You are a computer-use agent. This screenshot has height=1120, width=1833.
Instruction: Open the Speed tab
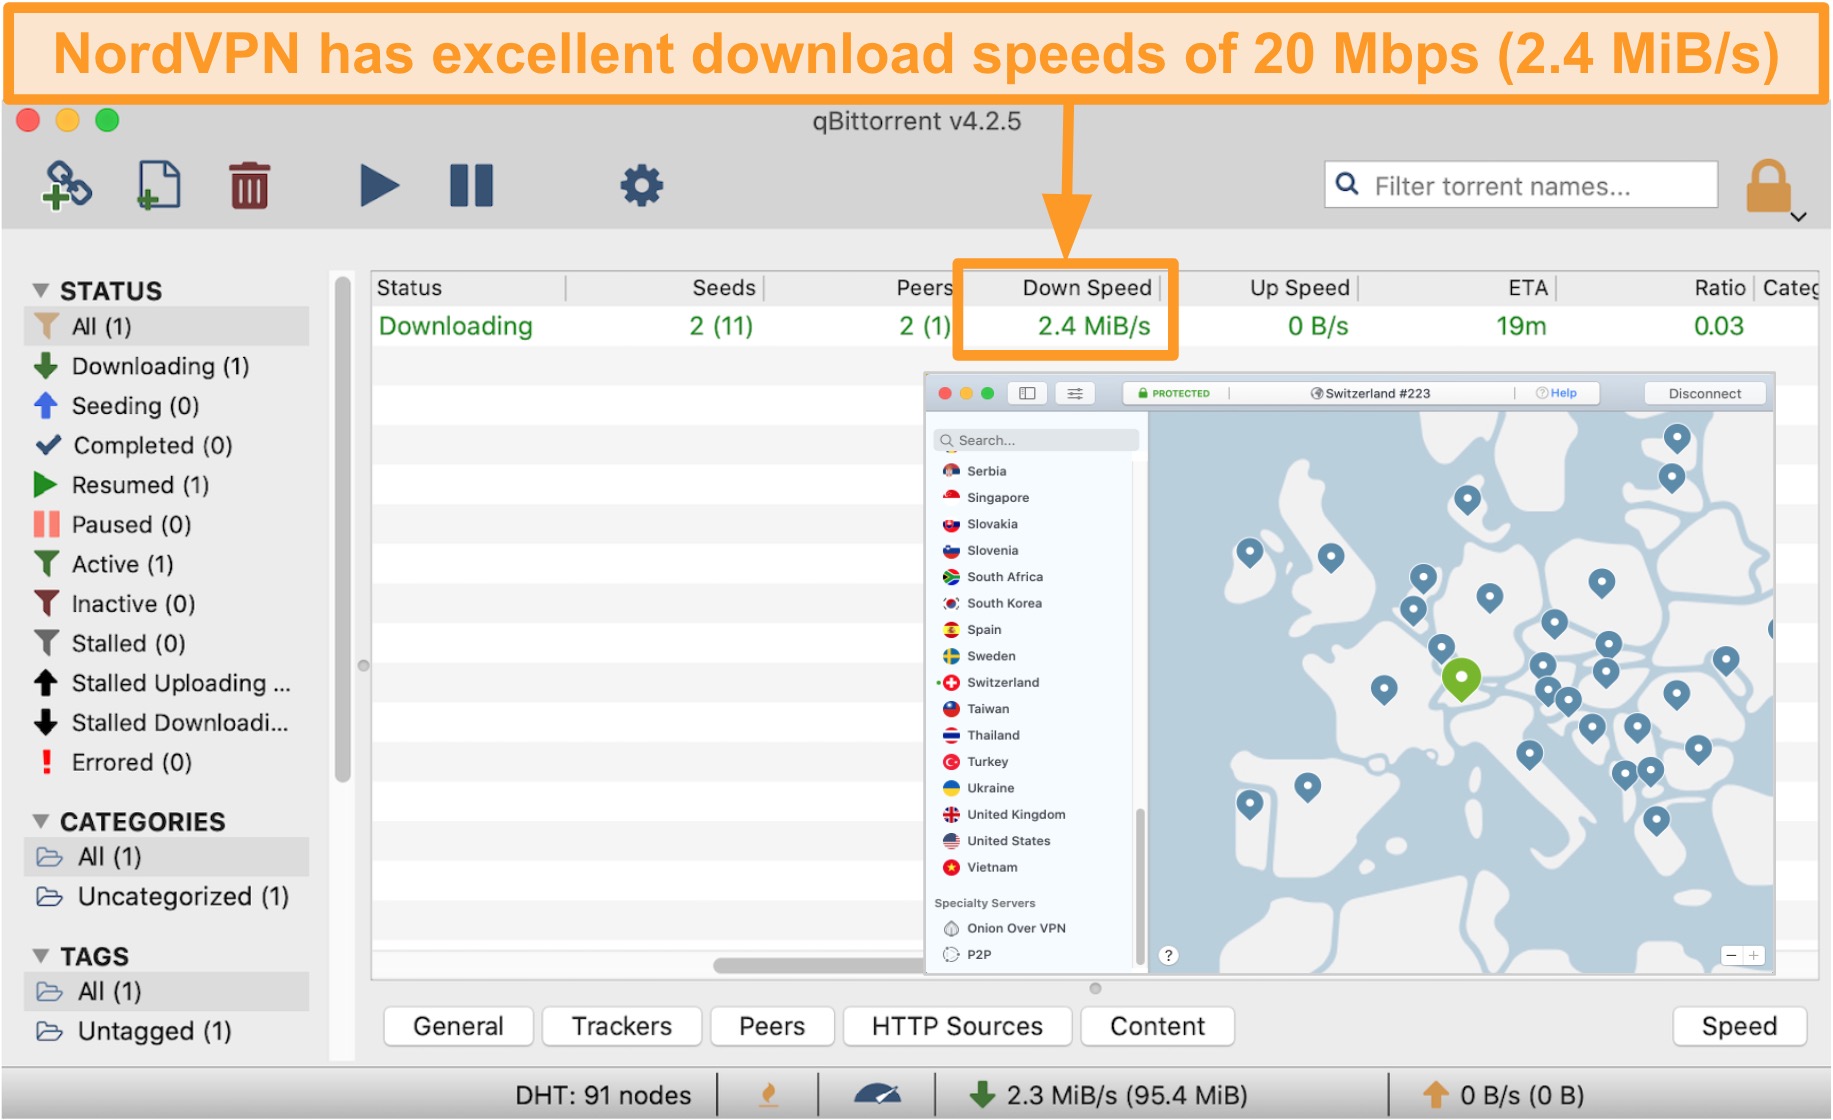(1739, 1027)
